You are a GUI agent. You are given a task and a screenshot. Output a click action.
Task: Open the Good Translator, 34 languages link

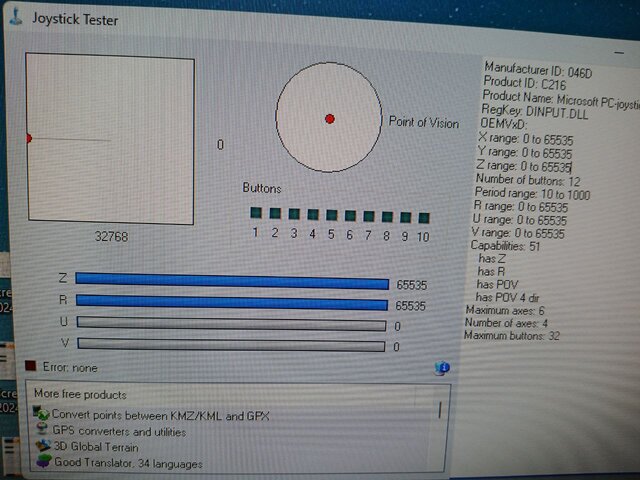tap(127, 463)
